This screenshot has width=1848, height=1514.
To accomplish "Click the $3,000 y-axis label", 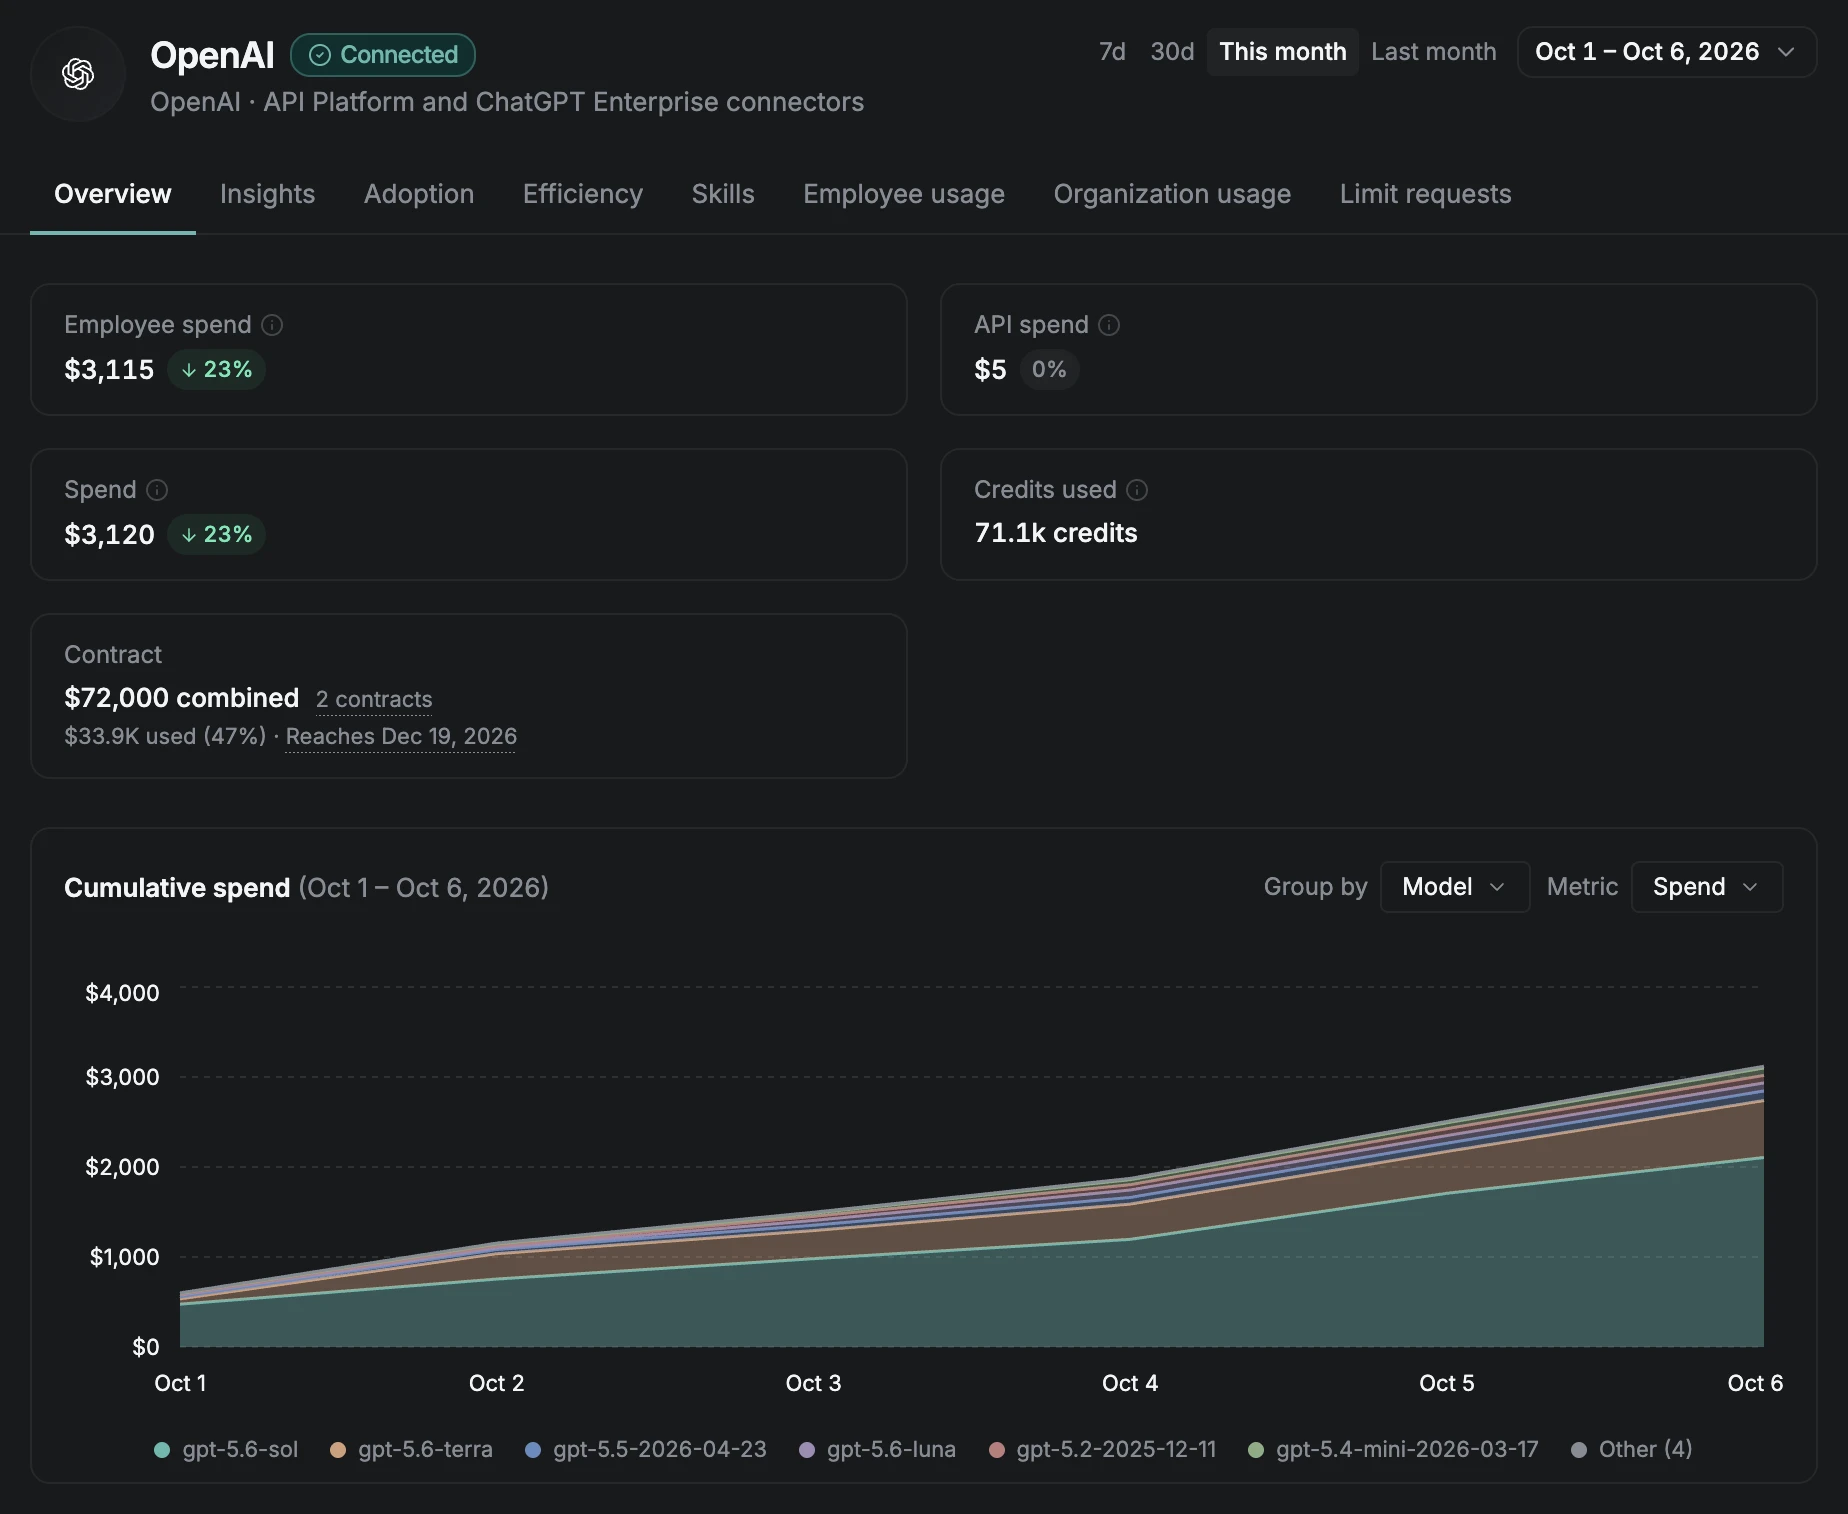I will (x=122, y=1077).
